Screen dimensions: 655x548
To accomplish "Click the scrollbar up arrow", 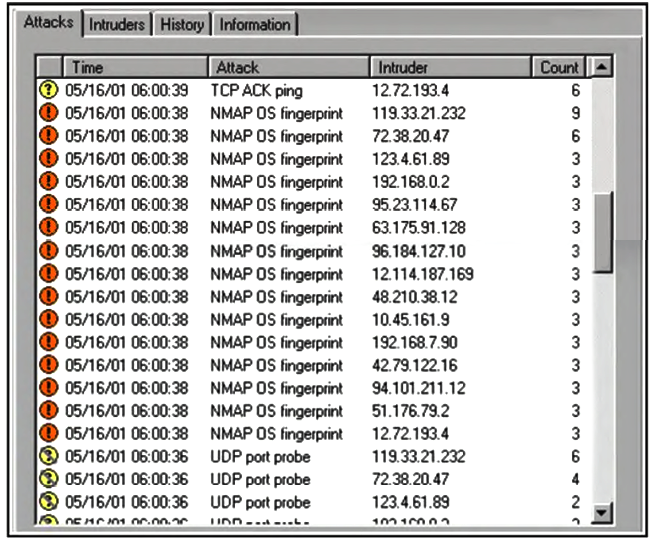I will coord(601,68).
